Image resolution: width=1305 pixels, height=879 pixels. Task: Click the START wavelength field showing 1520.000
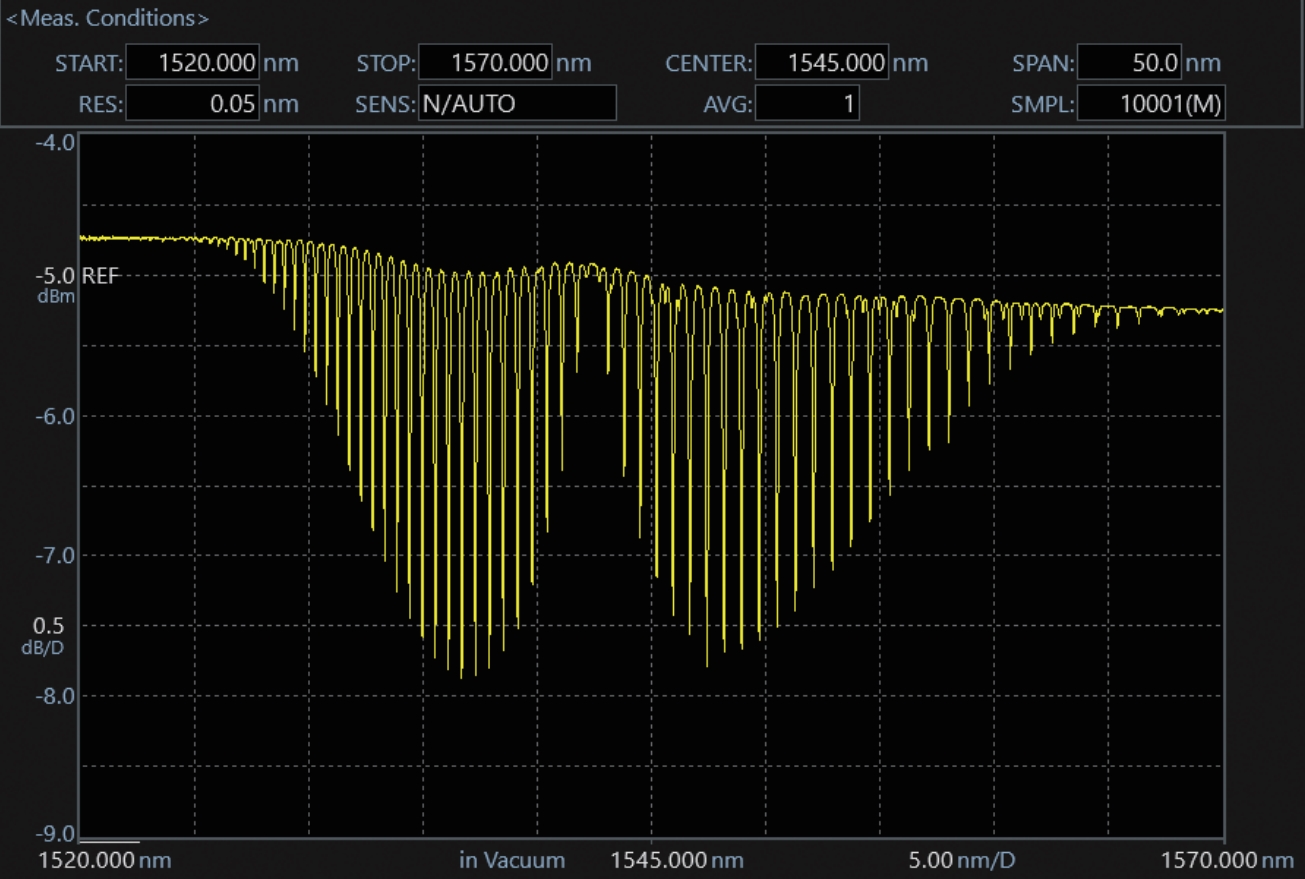point(193,63)
